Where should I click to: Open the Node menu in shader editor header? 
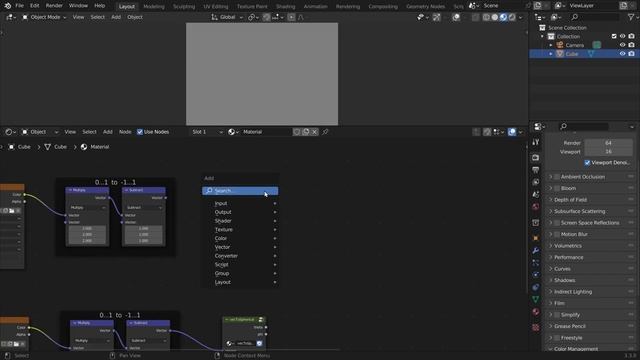pos(125,132)
